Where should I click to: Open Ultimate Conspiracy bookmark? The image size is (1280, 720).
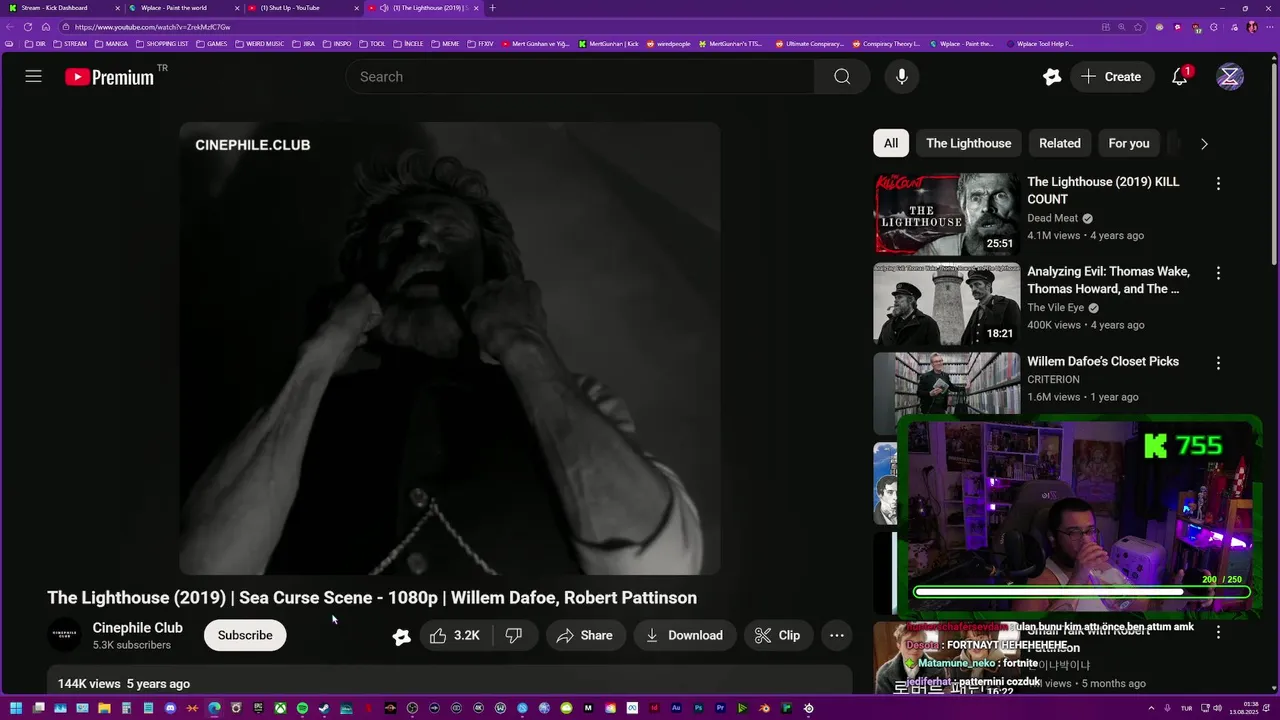coord(812,44)
